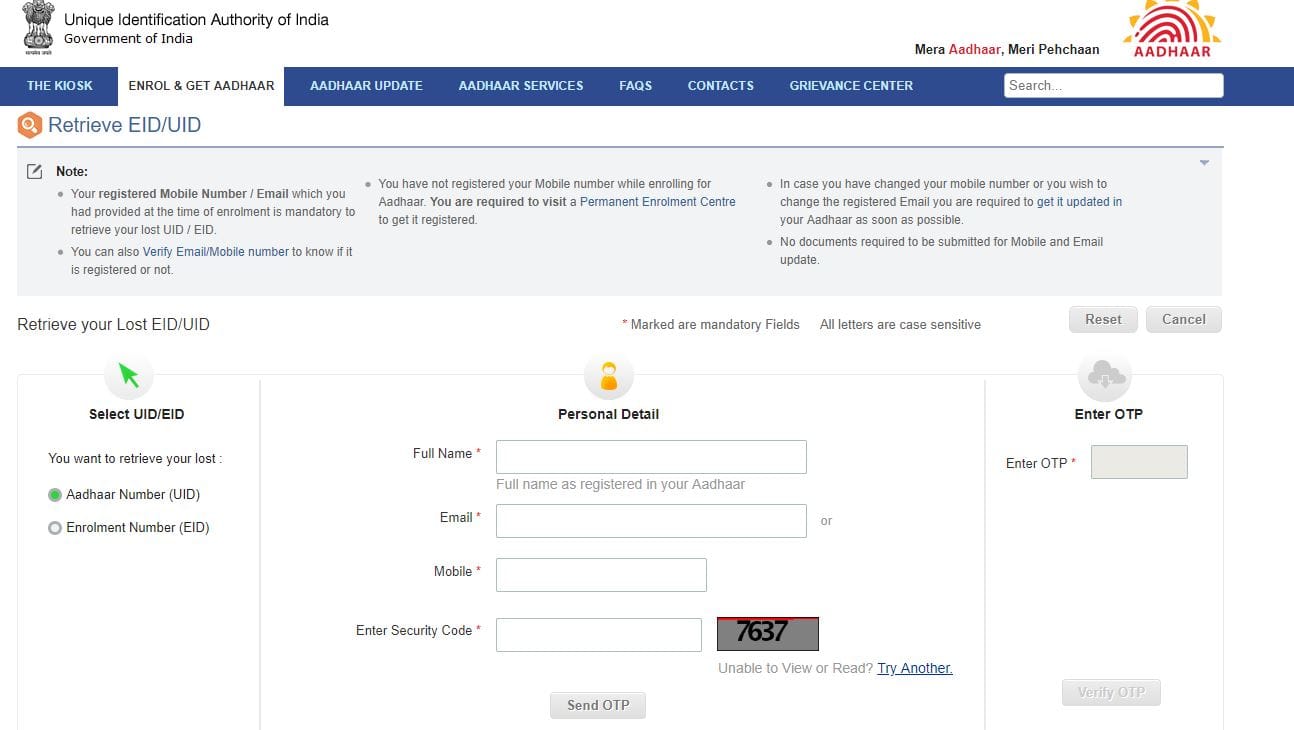The height and width of the screenshot is (730, 1294).
Task: Open the Verify Email/Mobile number link
Action: click(215, 252)
